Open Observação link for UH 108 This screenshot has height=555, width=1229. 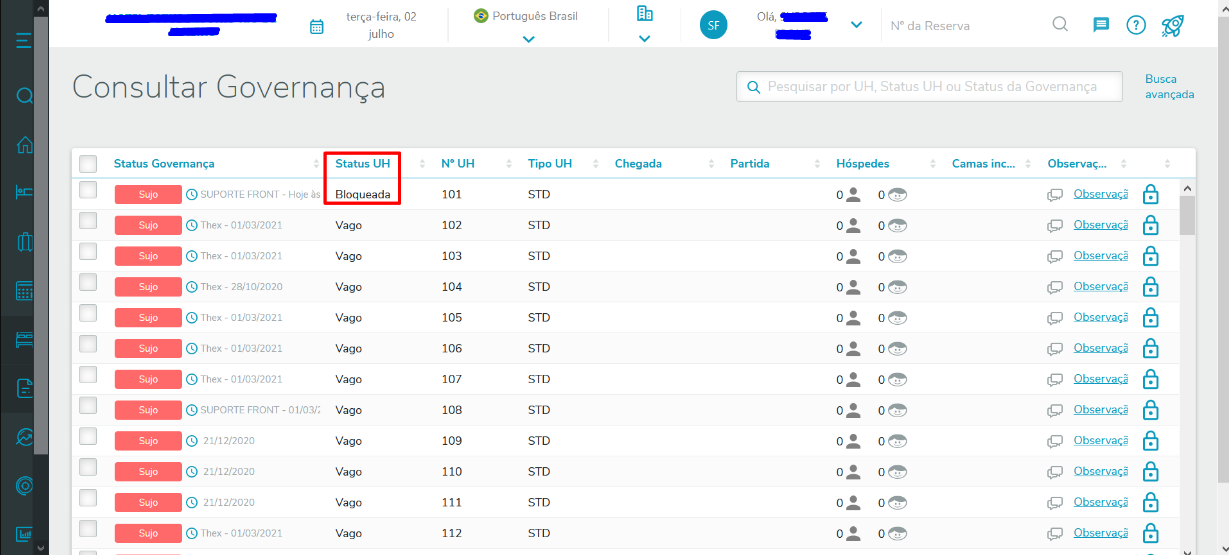tap(1101, 409)
